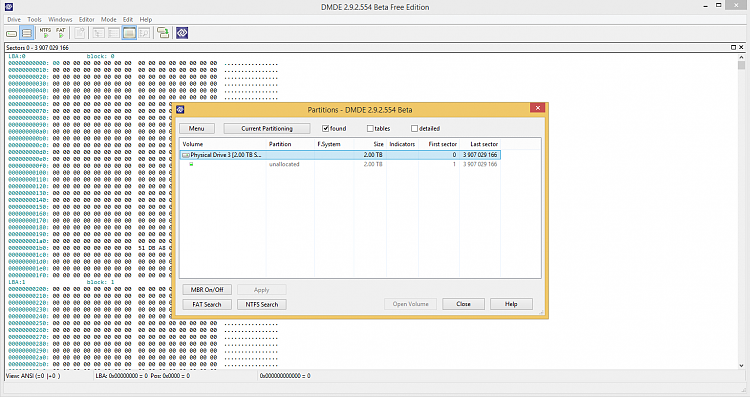Image resolution: width=750 pixels, height=397 pixels.
Task: Click the Menu button in Partitions dialog
Action: 197,129
